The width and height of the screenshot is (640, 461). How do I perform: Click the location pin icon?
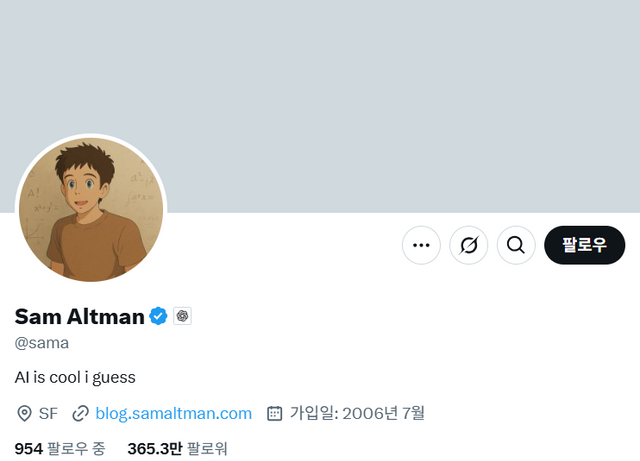click(24, 413)
